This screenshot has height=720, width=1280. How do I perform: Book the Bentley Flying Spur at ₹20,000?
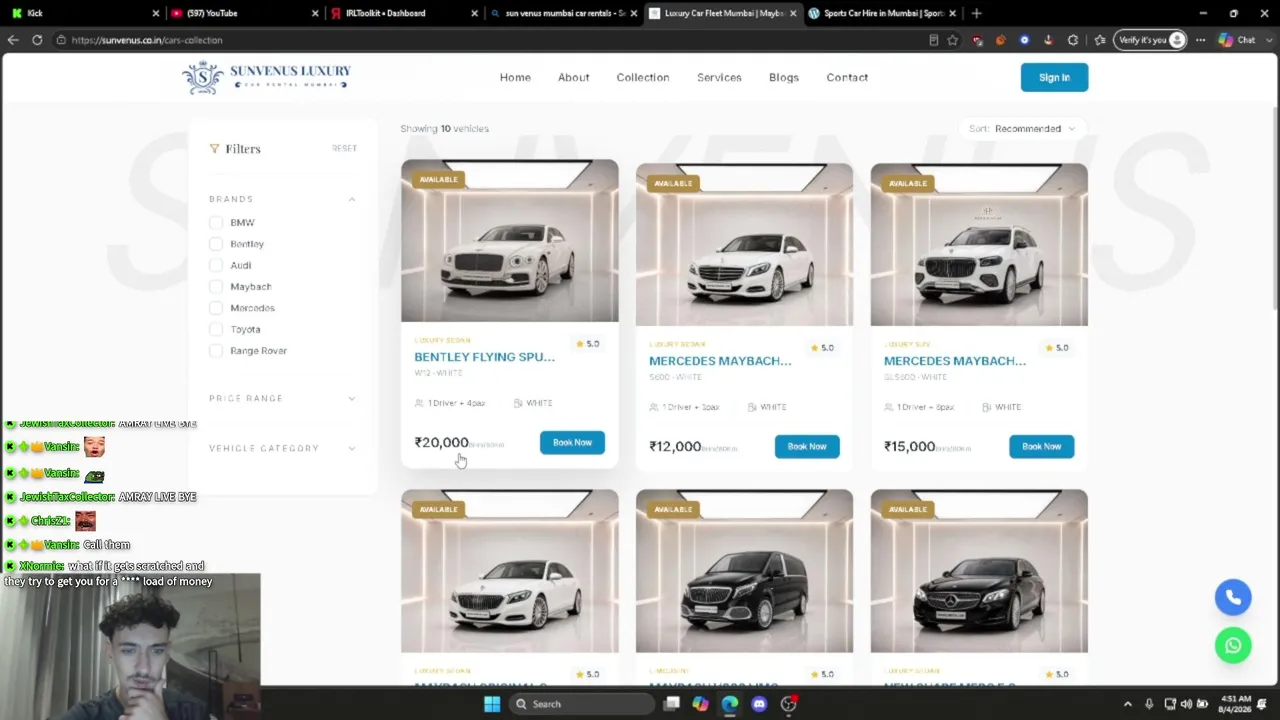point(572,442)
